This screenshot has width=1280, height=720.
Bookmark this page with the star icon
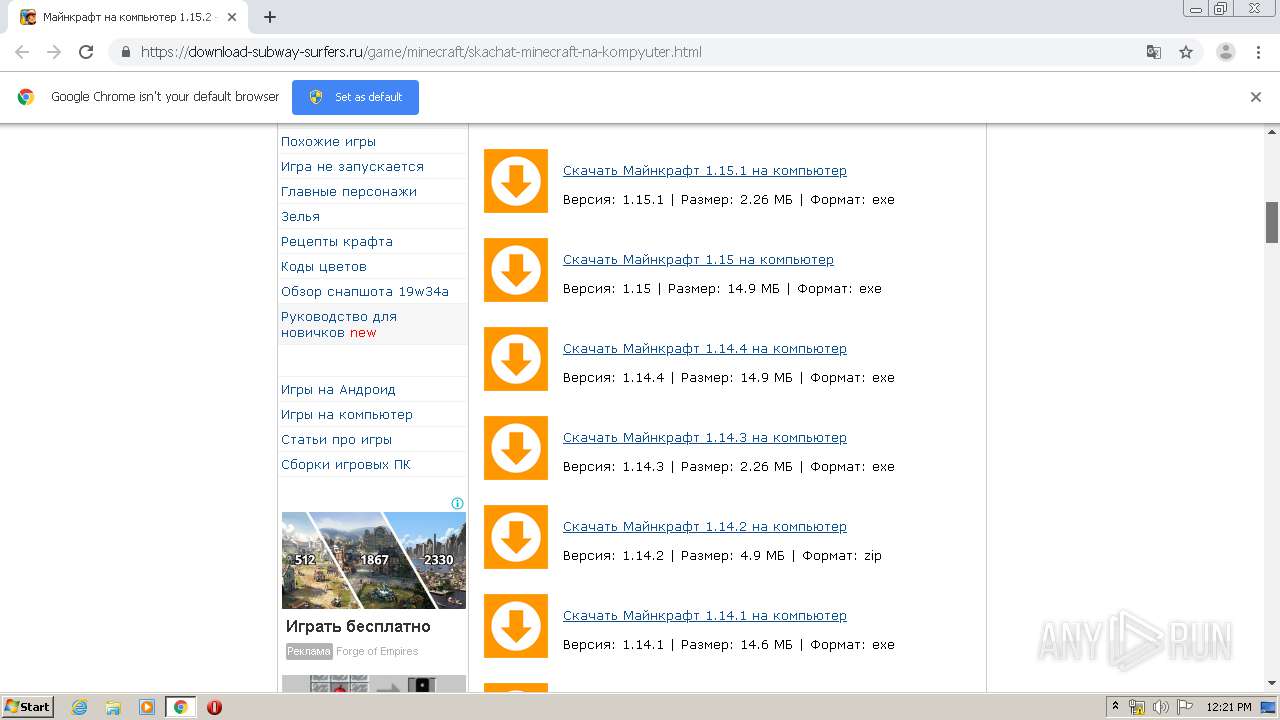tap(1186, 52)
